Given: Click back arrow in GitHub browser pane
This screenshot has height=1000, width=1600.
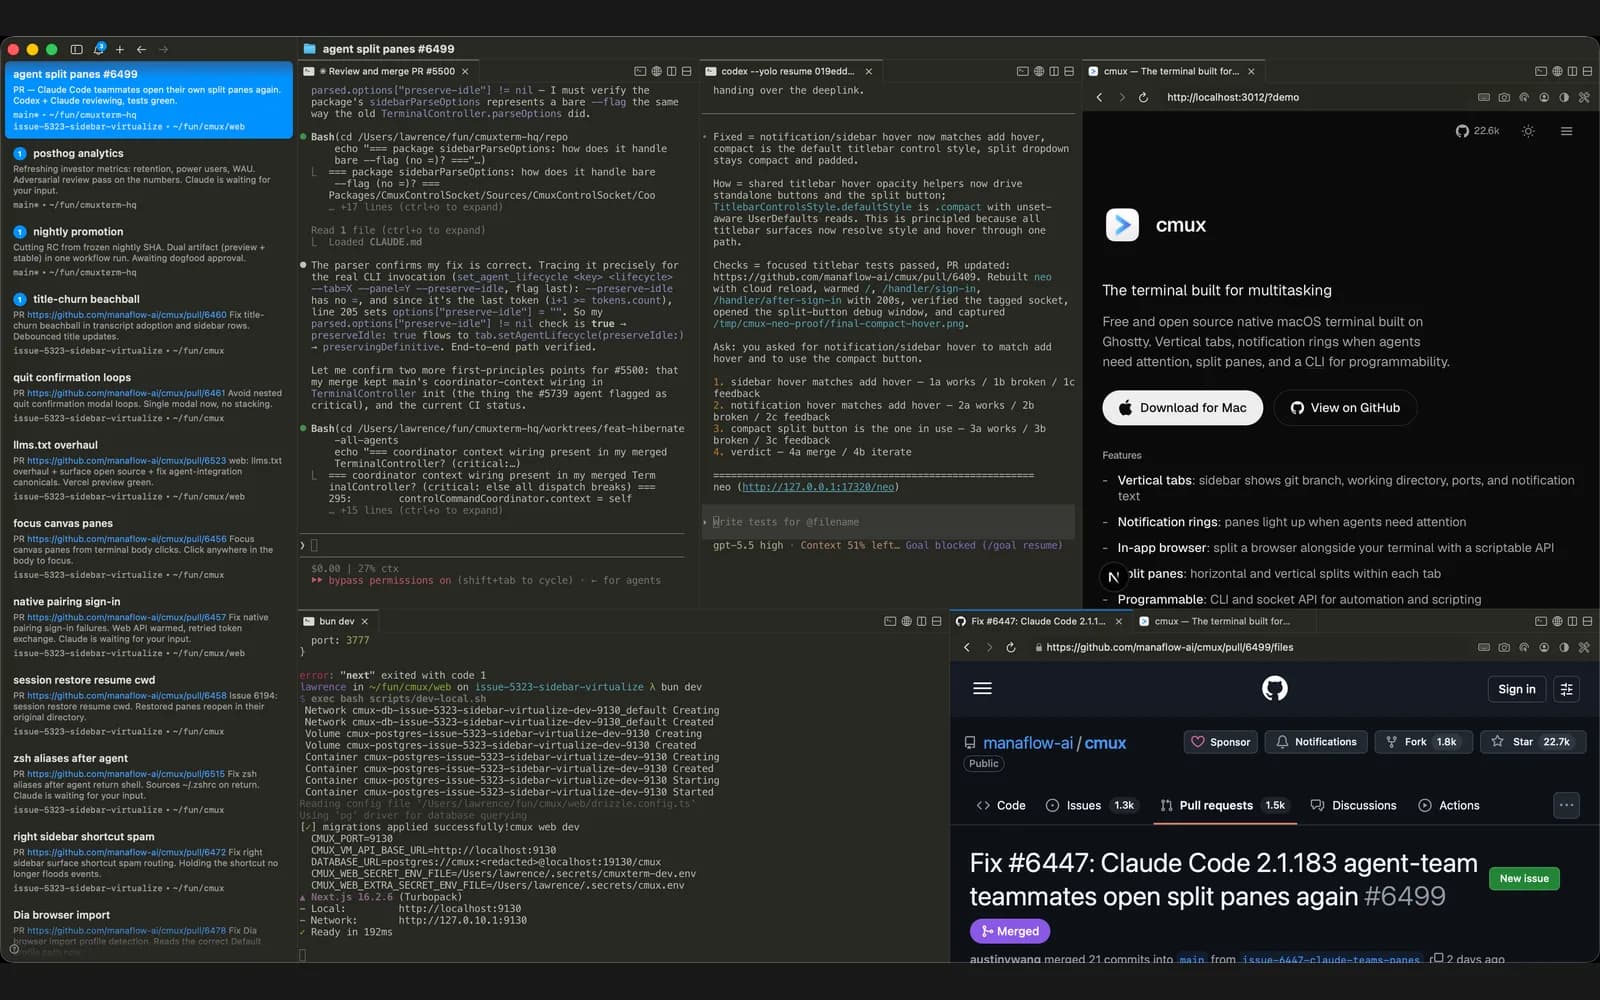Looking at the screenshot, I should [x=967, y=648].
